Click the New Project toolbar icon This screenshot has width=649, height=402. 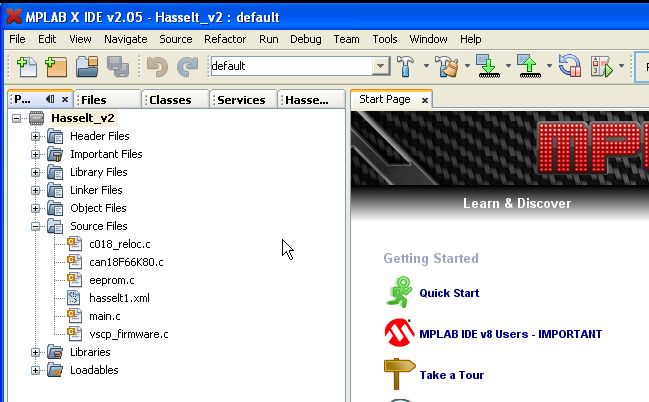[56, 67]
